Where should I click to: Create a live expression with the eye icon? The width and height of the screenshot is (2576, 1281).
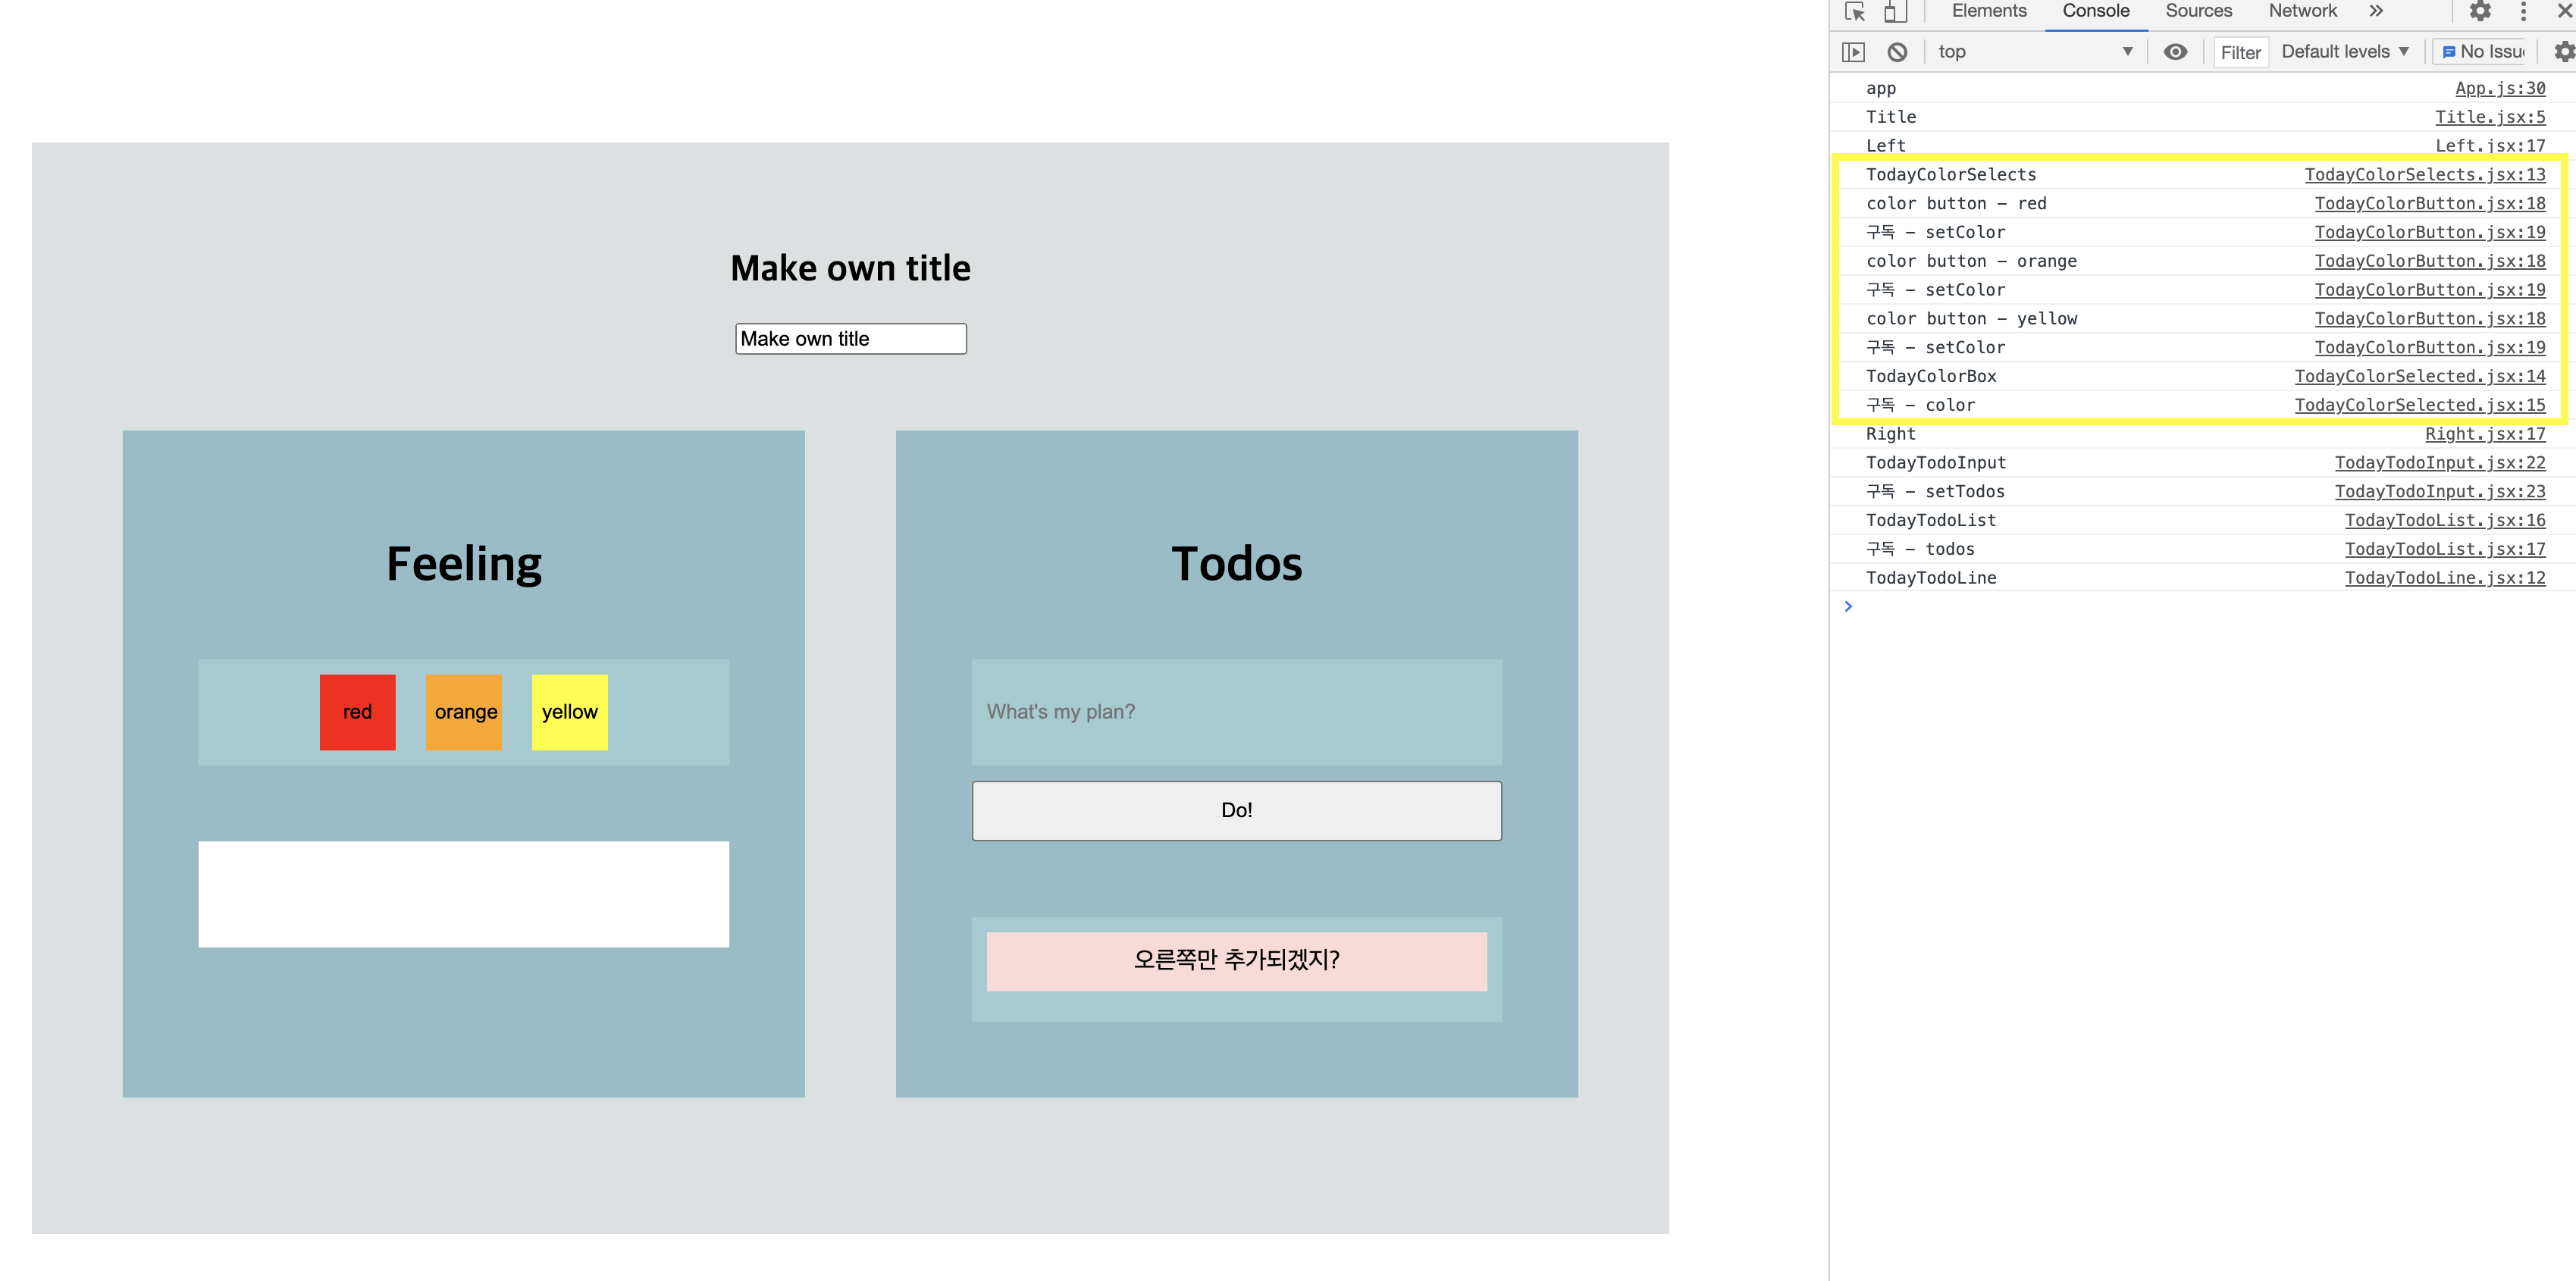point(2175,52)
